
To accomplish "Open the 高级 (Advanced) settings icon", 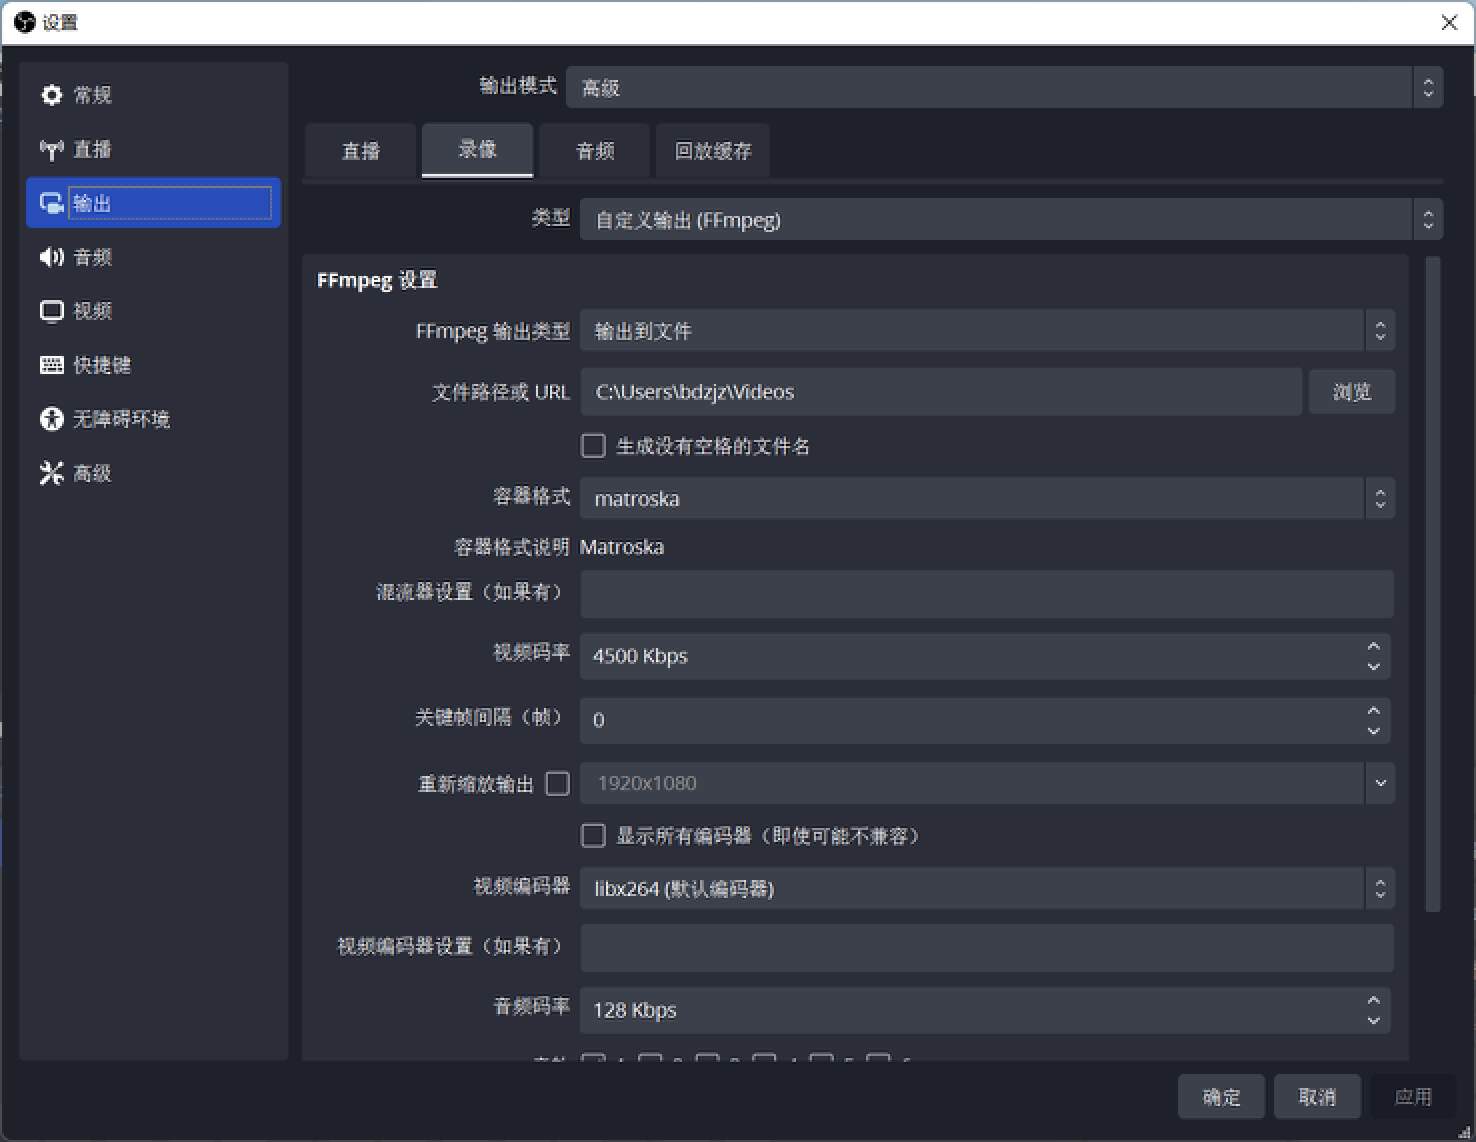I will (51, 472).
